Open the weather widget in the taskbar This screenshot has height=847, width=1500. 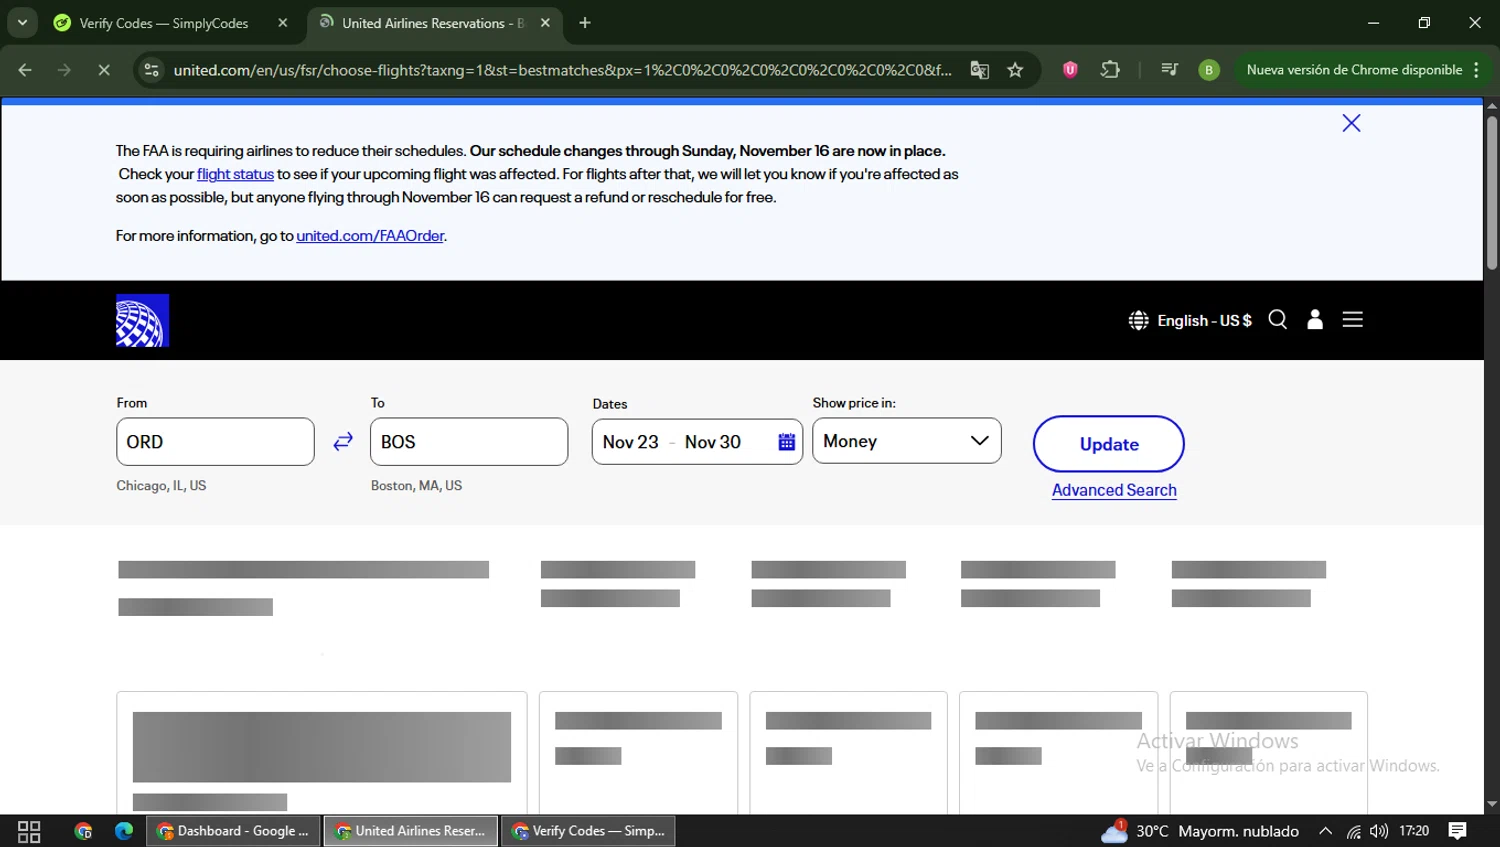point(1200,831)
